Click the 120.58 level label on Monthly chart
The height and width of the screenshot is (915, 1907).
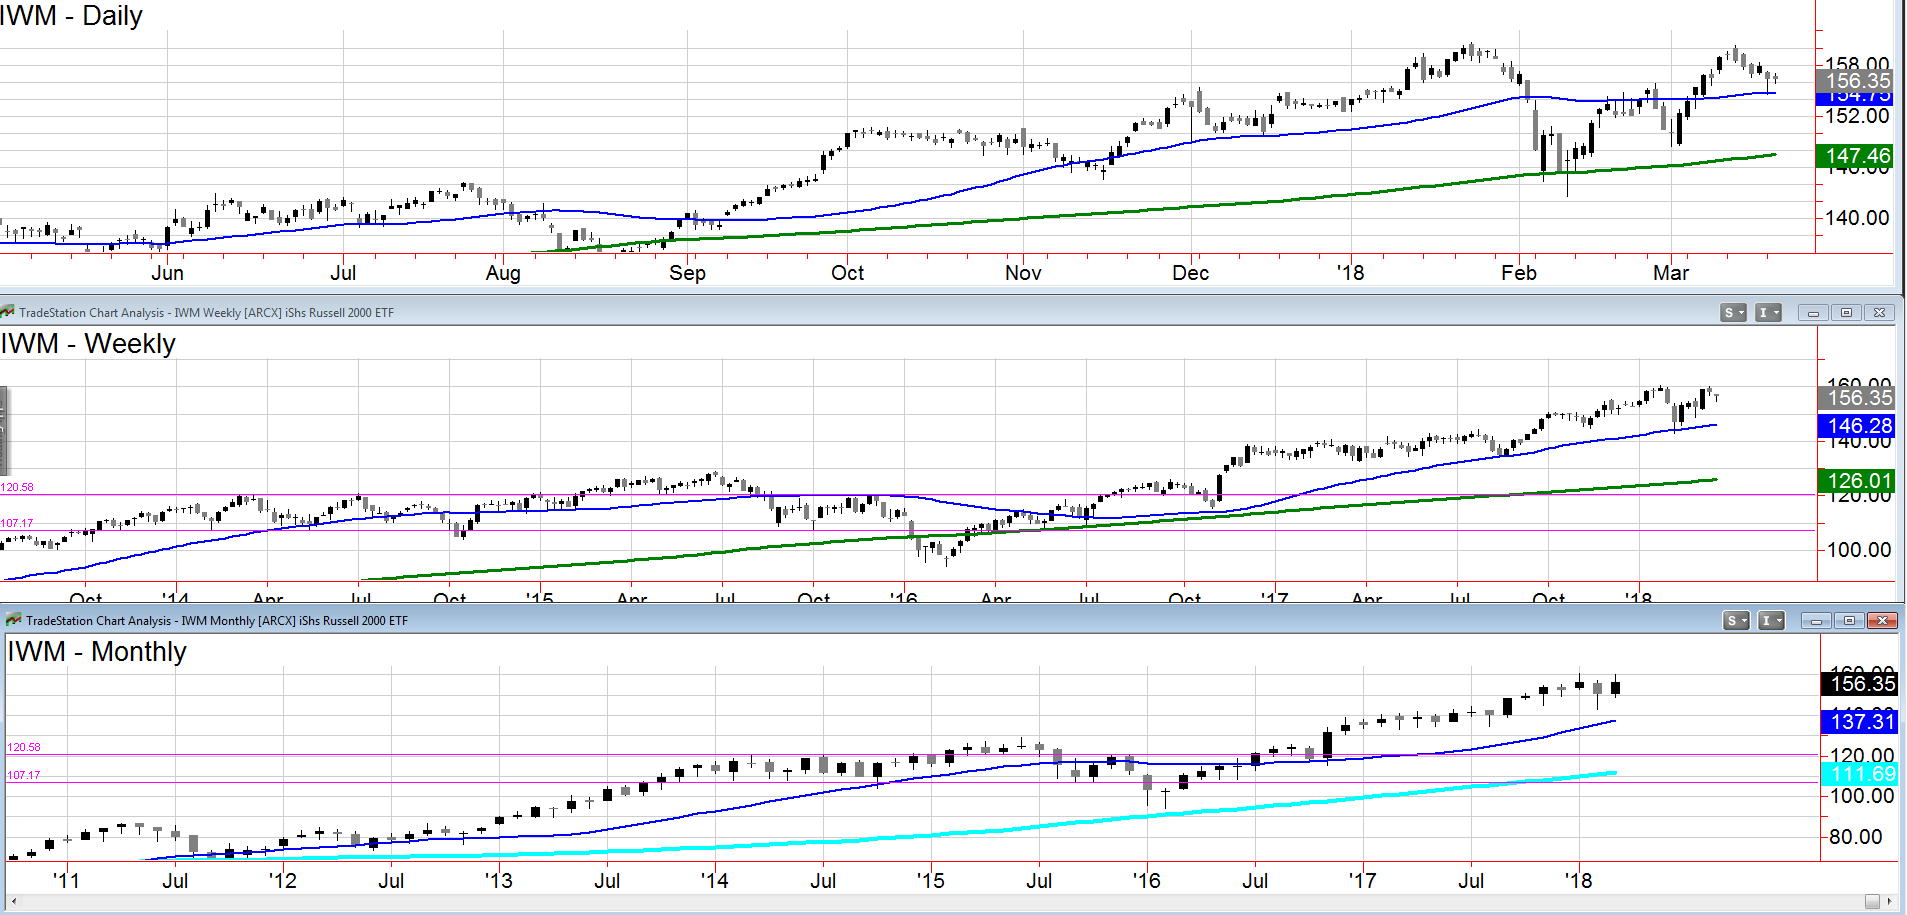click(24, 748)
